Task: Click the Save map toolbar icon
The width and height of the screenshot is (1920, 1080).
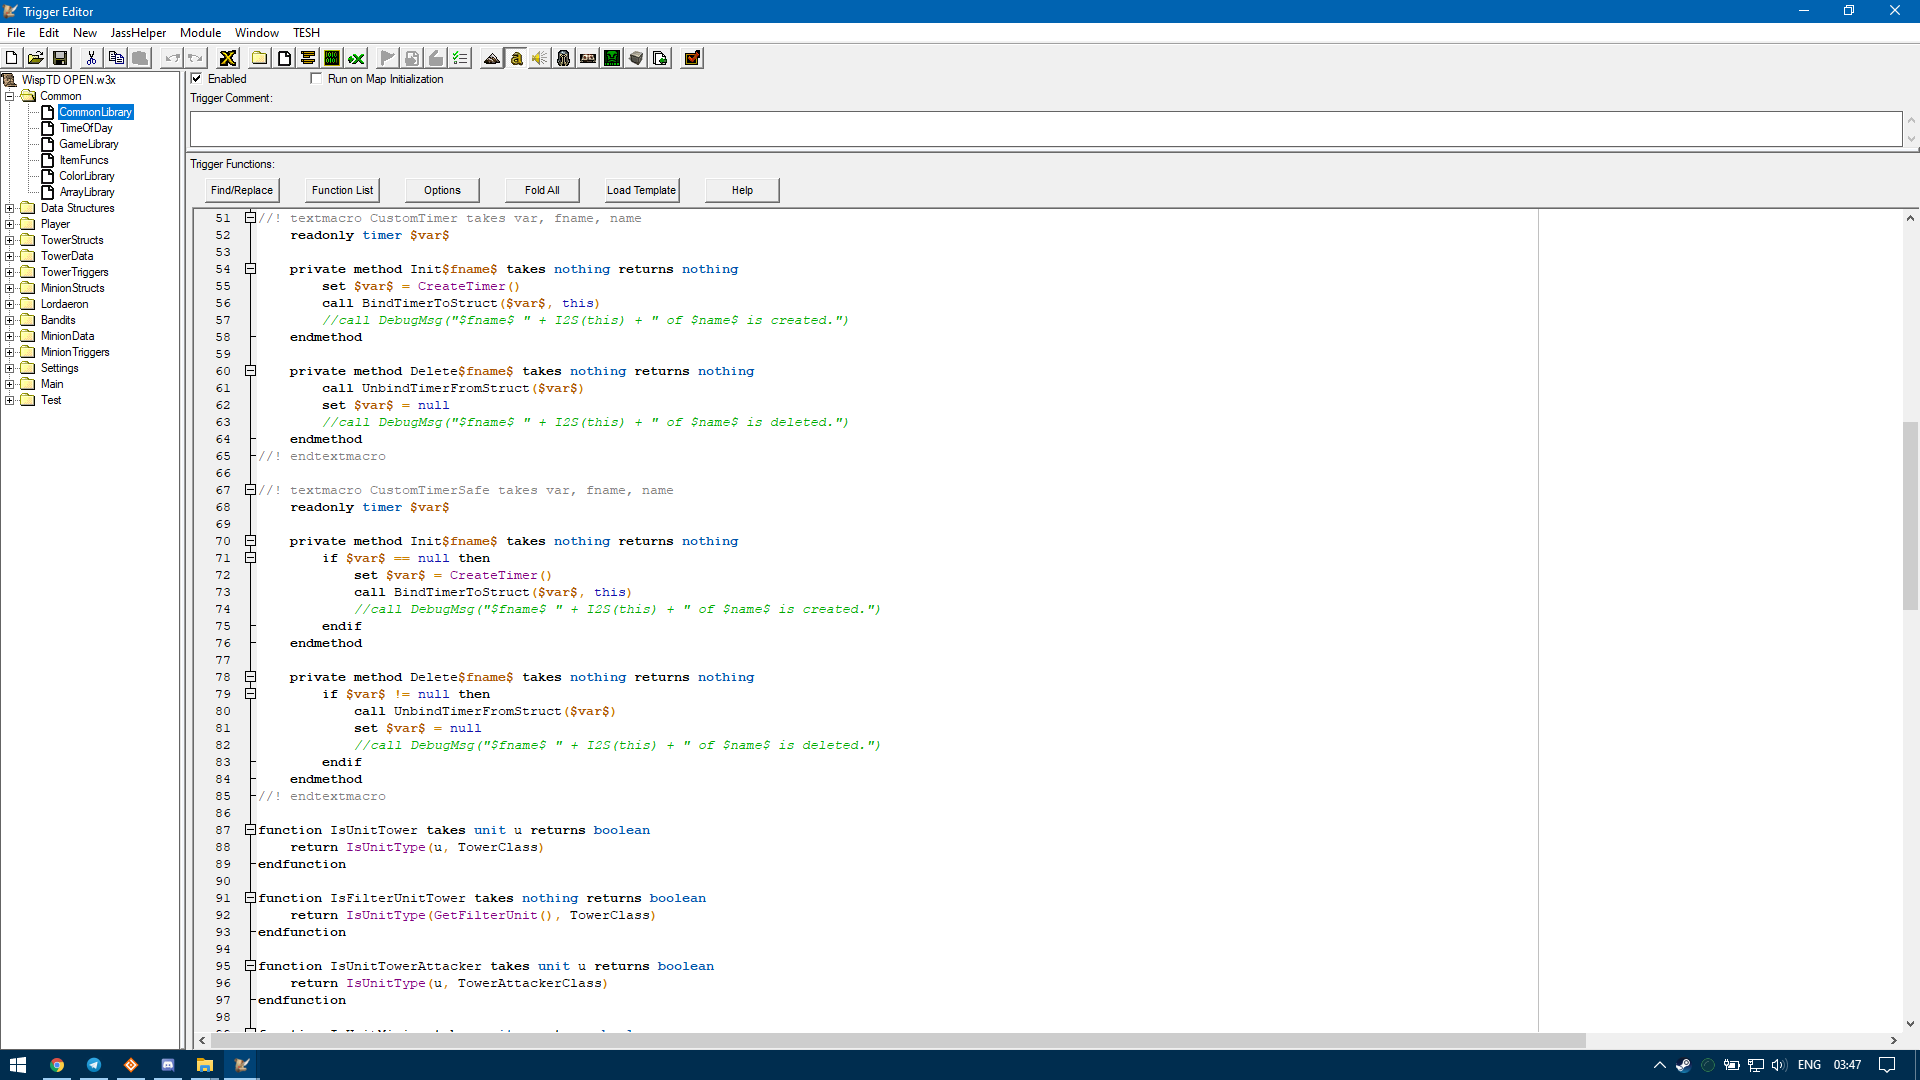Action: coord(60,58)
